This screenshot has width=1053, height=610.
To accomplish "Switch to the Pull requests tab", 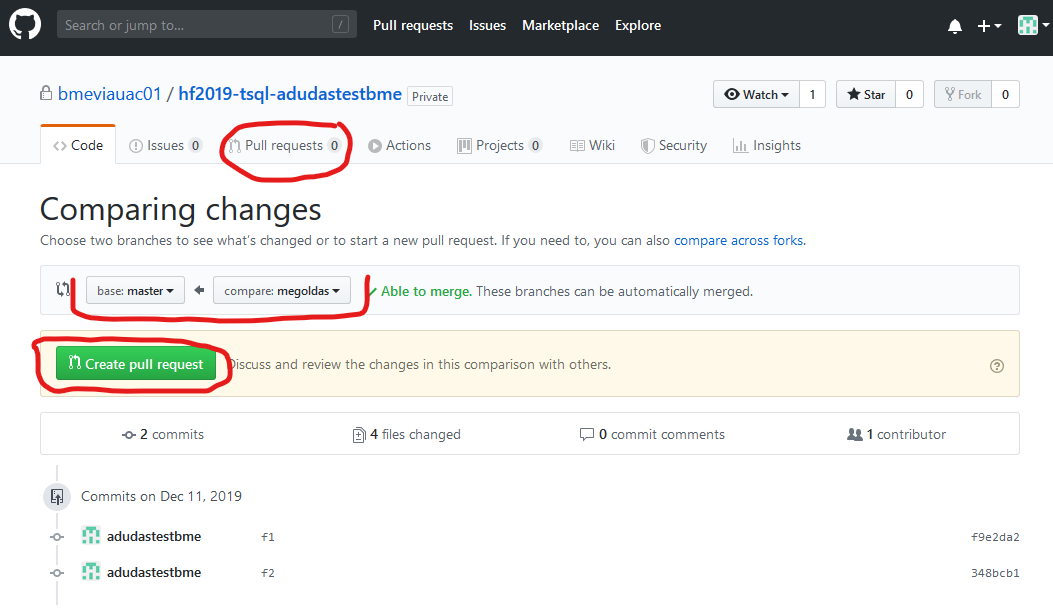I will (x=284, y=145).
